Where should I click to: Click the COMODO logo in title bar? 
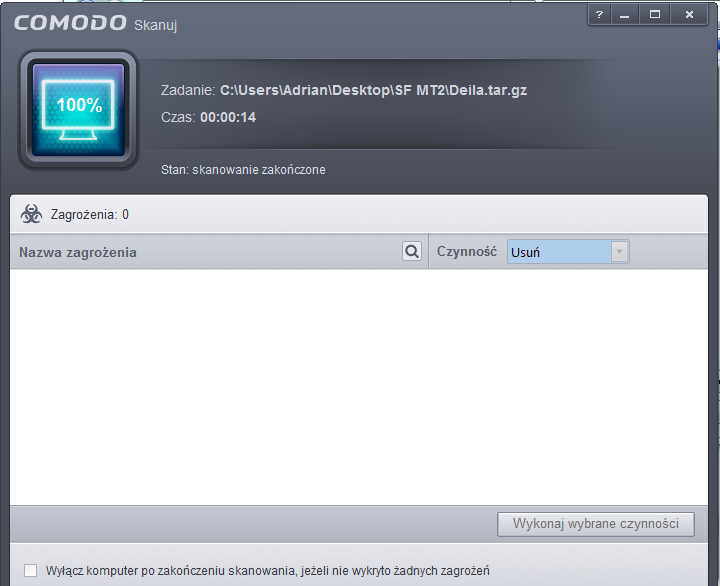[70, 23]
